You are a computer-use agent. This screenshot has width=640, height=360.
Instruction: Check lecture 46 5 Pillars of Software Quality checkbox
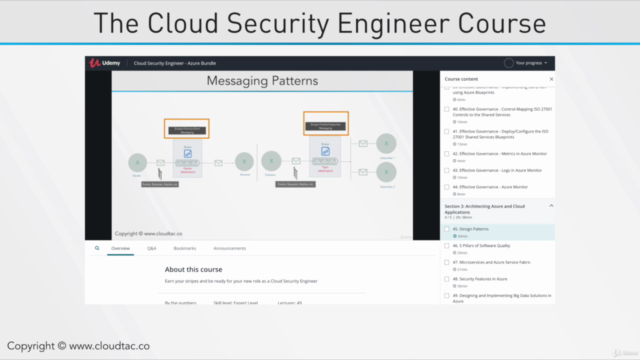click(x=447, y=246)
